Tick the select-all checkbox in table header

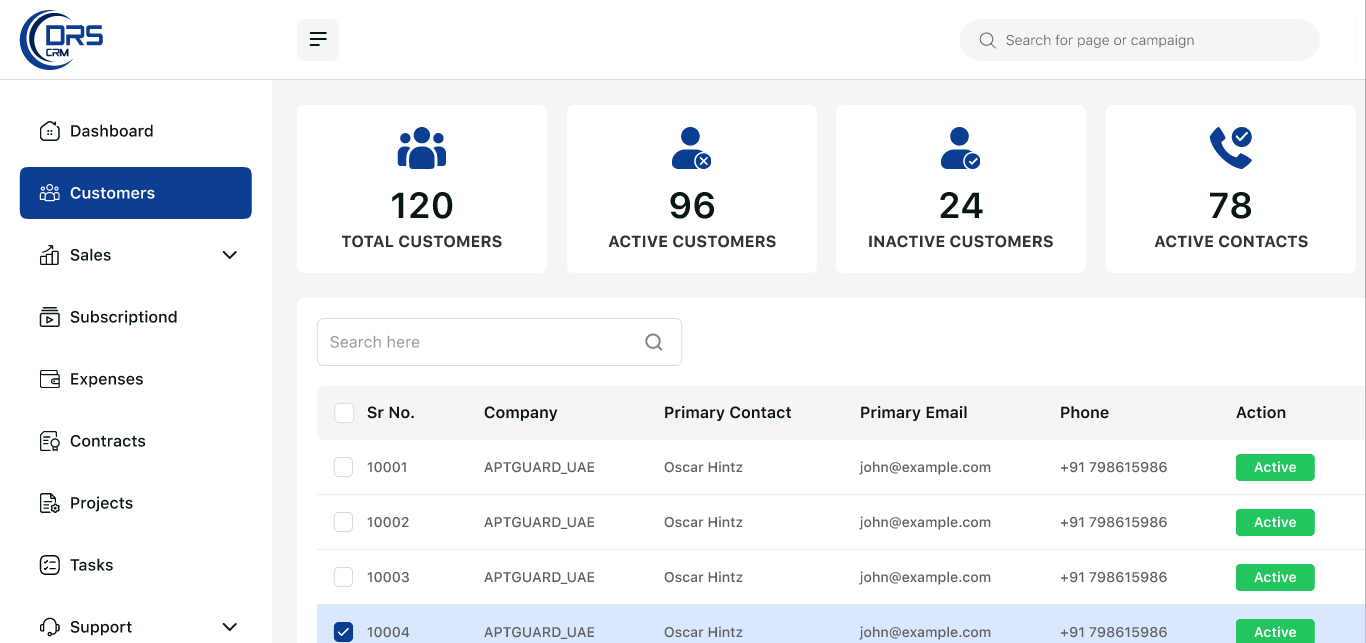344,413
